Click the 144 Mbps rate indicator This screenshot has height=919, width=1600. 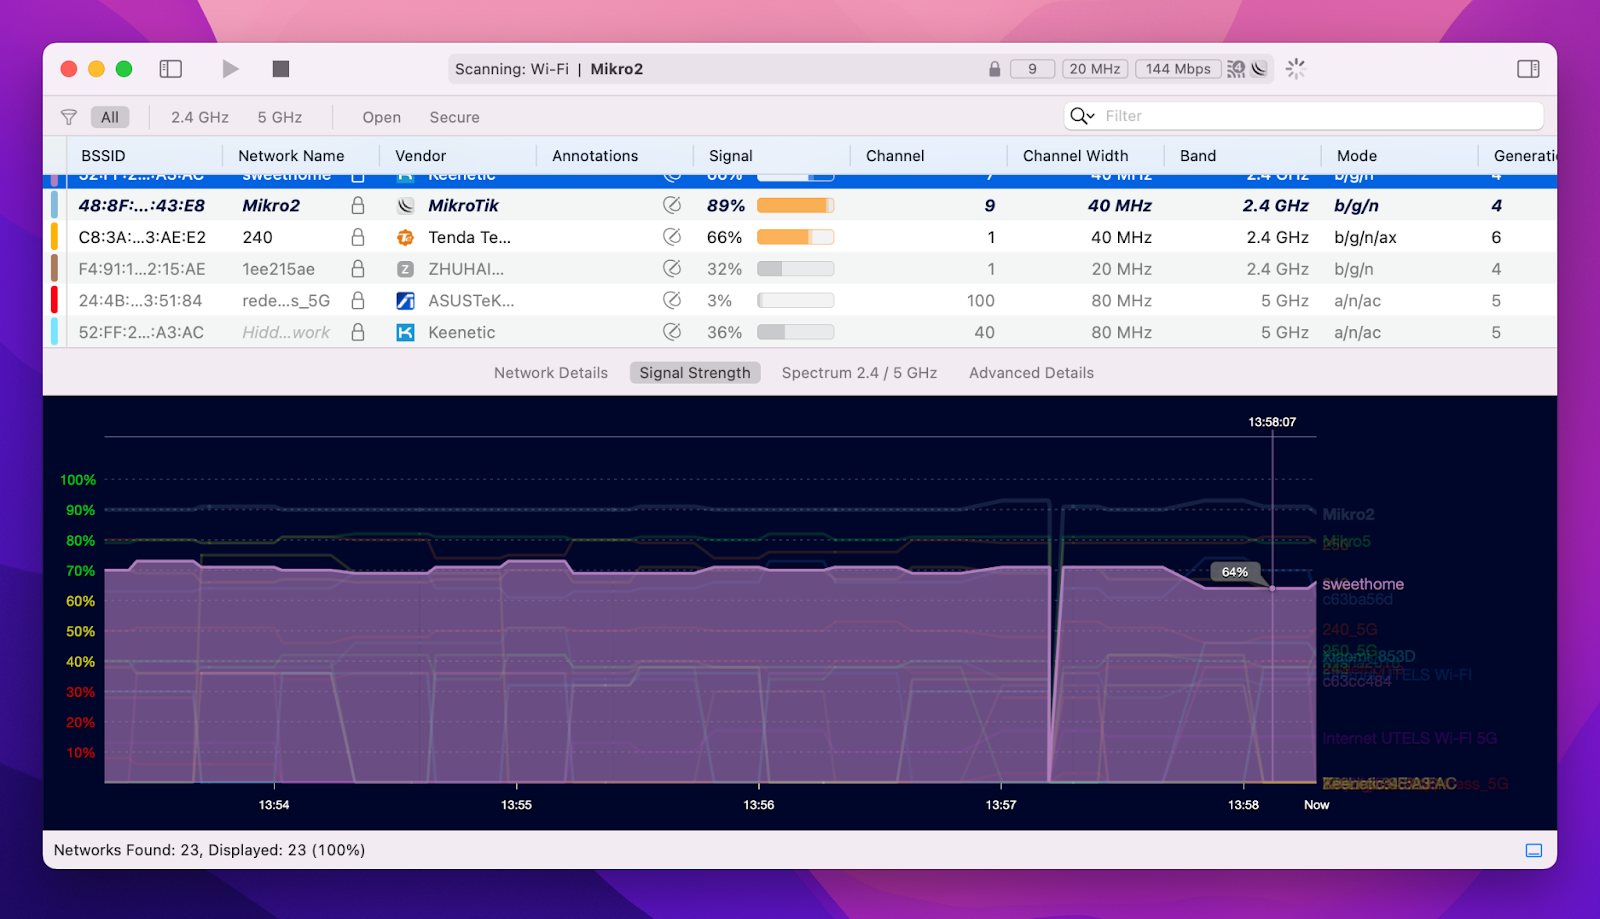1178,69
